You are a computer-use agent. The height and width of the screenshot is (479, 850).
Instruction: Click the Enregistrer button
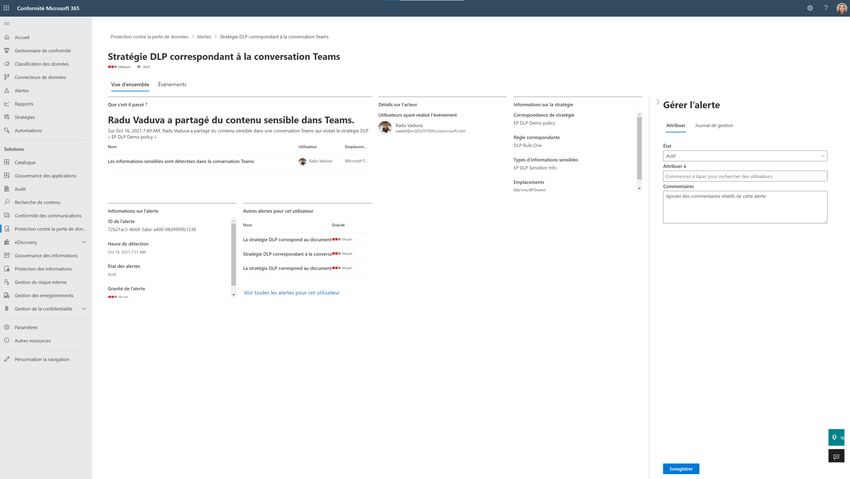point(681,468)
